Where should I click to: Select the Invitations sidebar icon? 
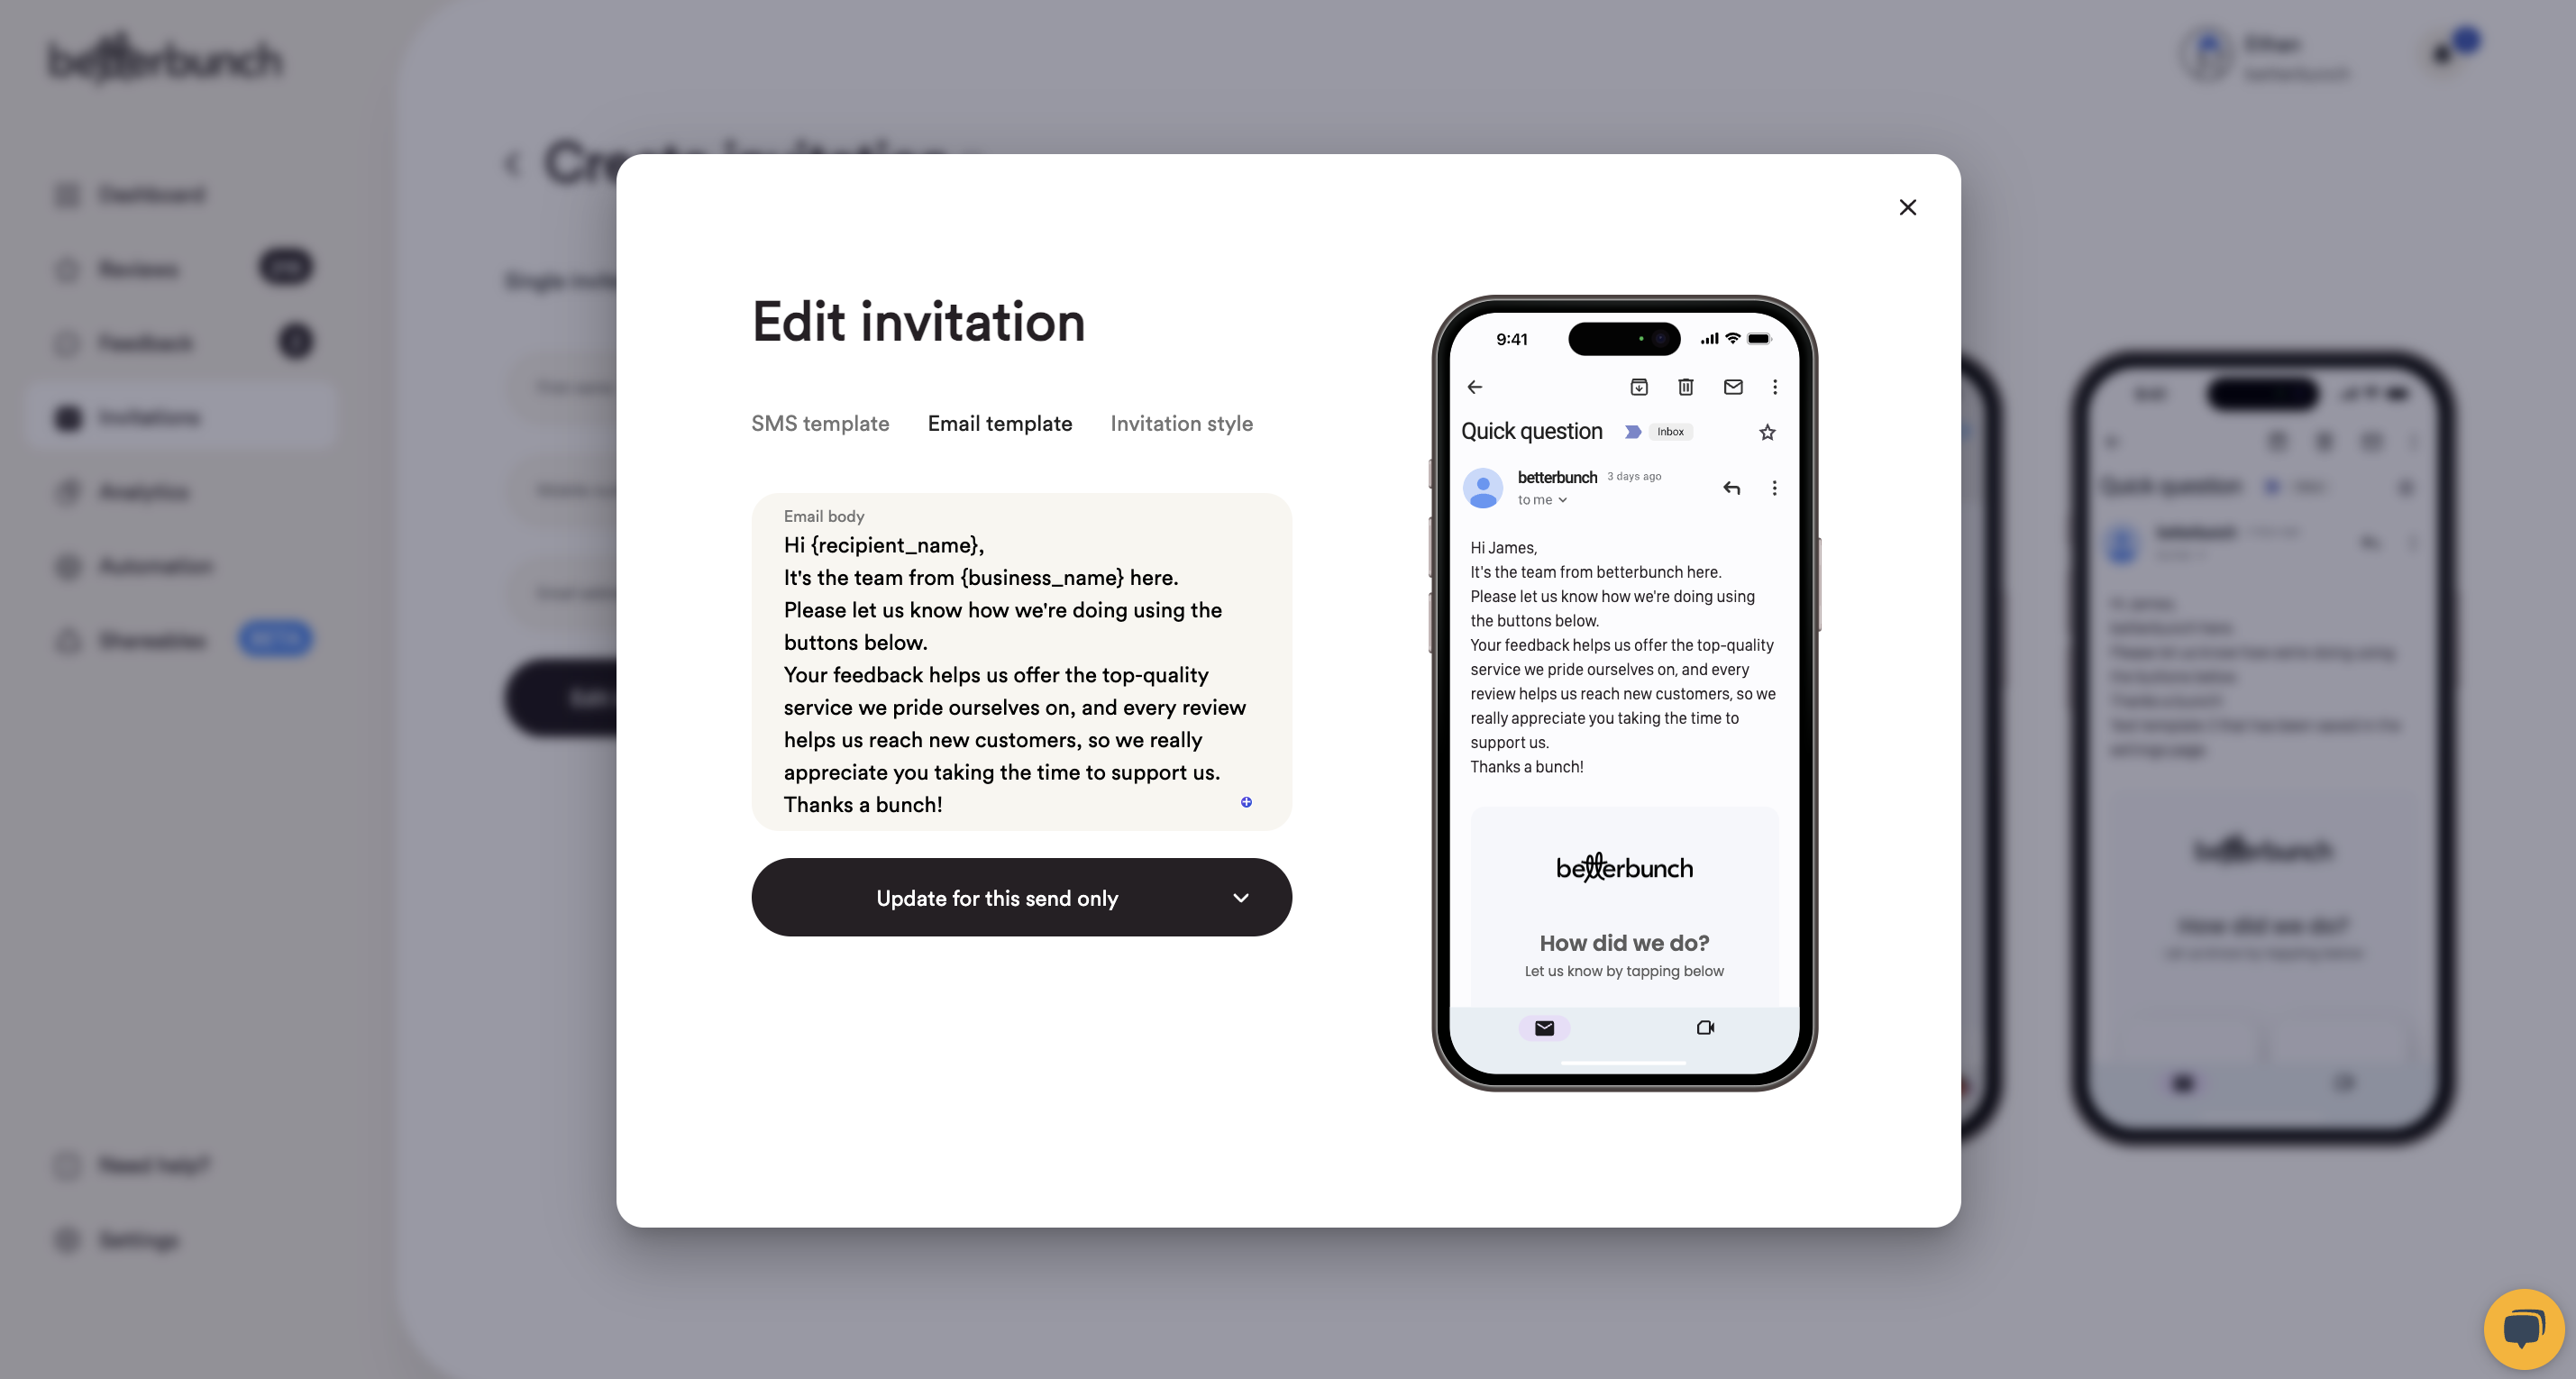[x=69, y=417]
